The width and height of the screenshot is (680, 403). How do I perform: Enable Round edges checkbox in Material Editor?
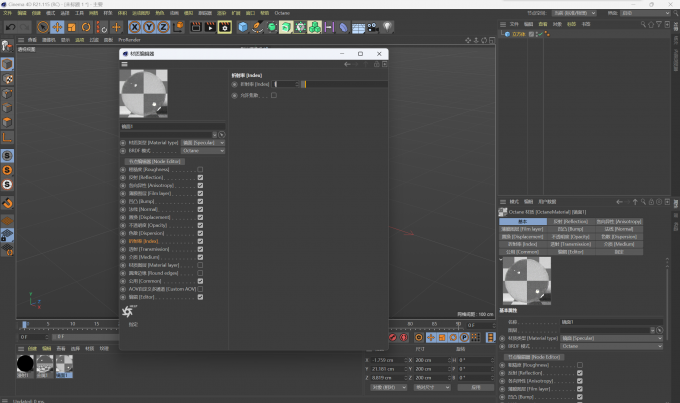pos(200,273)
